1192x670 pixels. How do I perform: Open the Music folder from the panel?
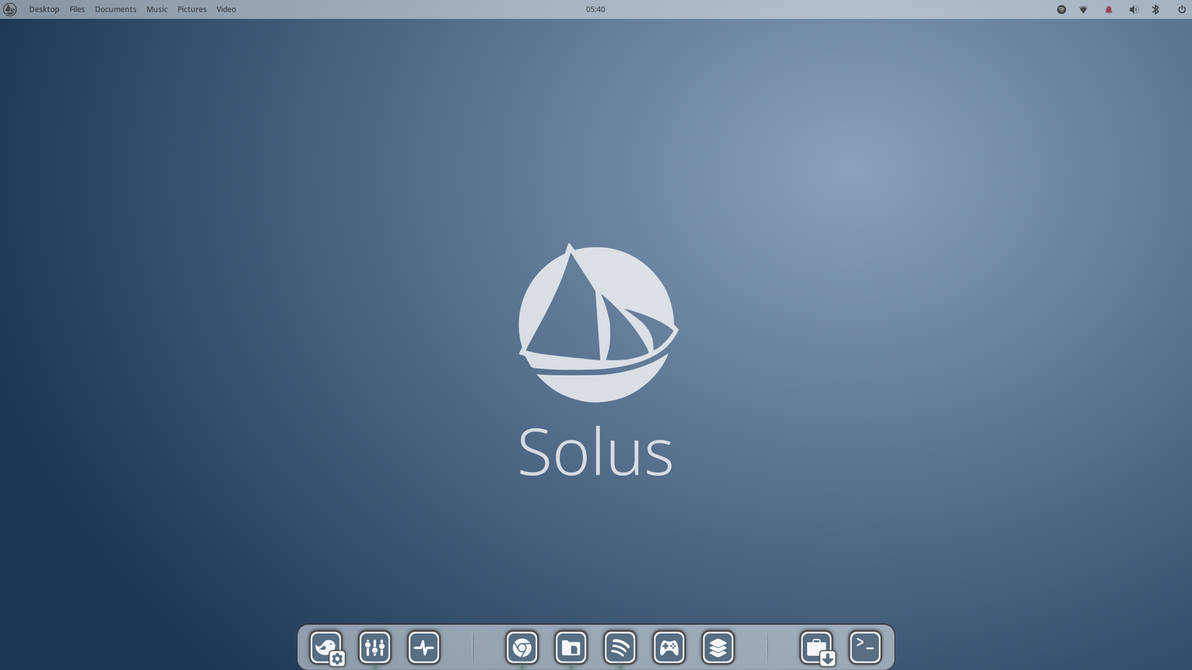(156, 9)
